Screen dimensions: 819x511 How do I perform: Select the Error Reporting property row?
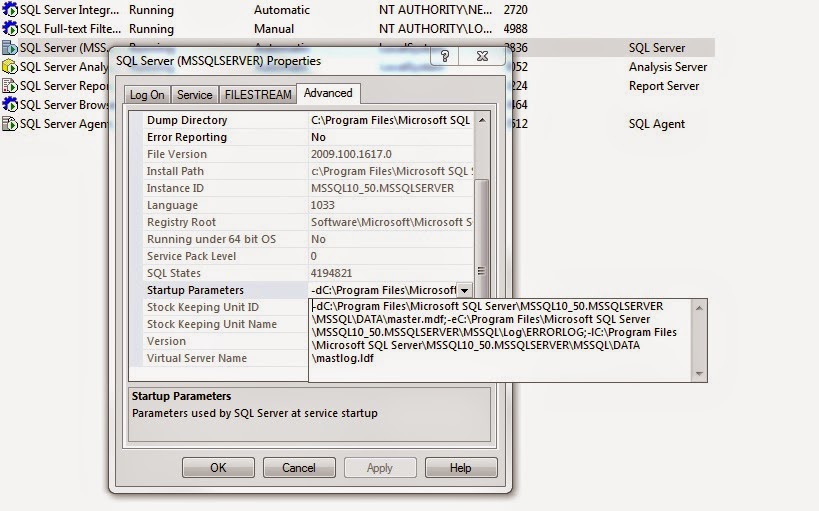pyautogui.click(x=308, y=137)
